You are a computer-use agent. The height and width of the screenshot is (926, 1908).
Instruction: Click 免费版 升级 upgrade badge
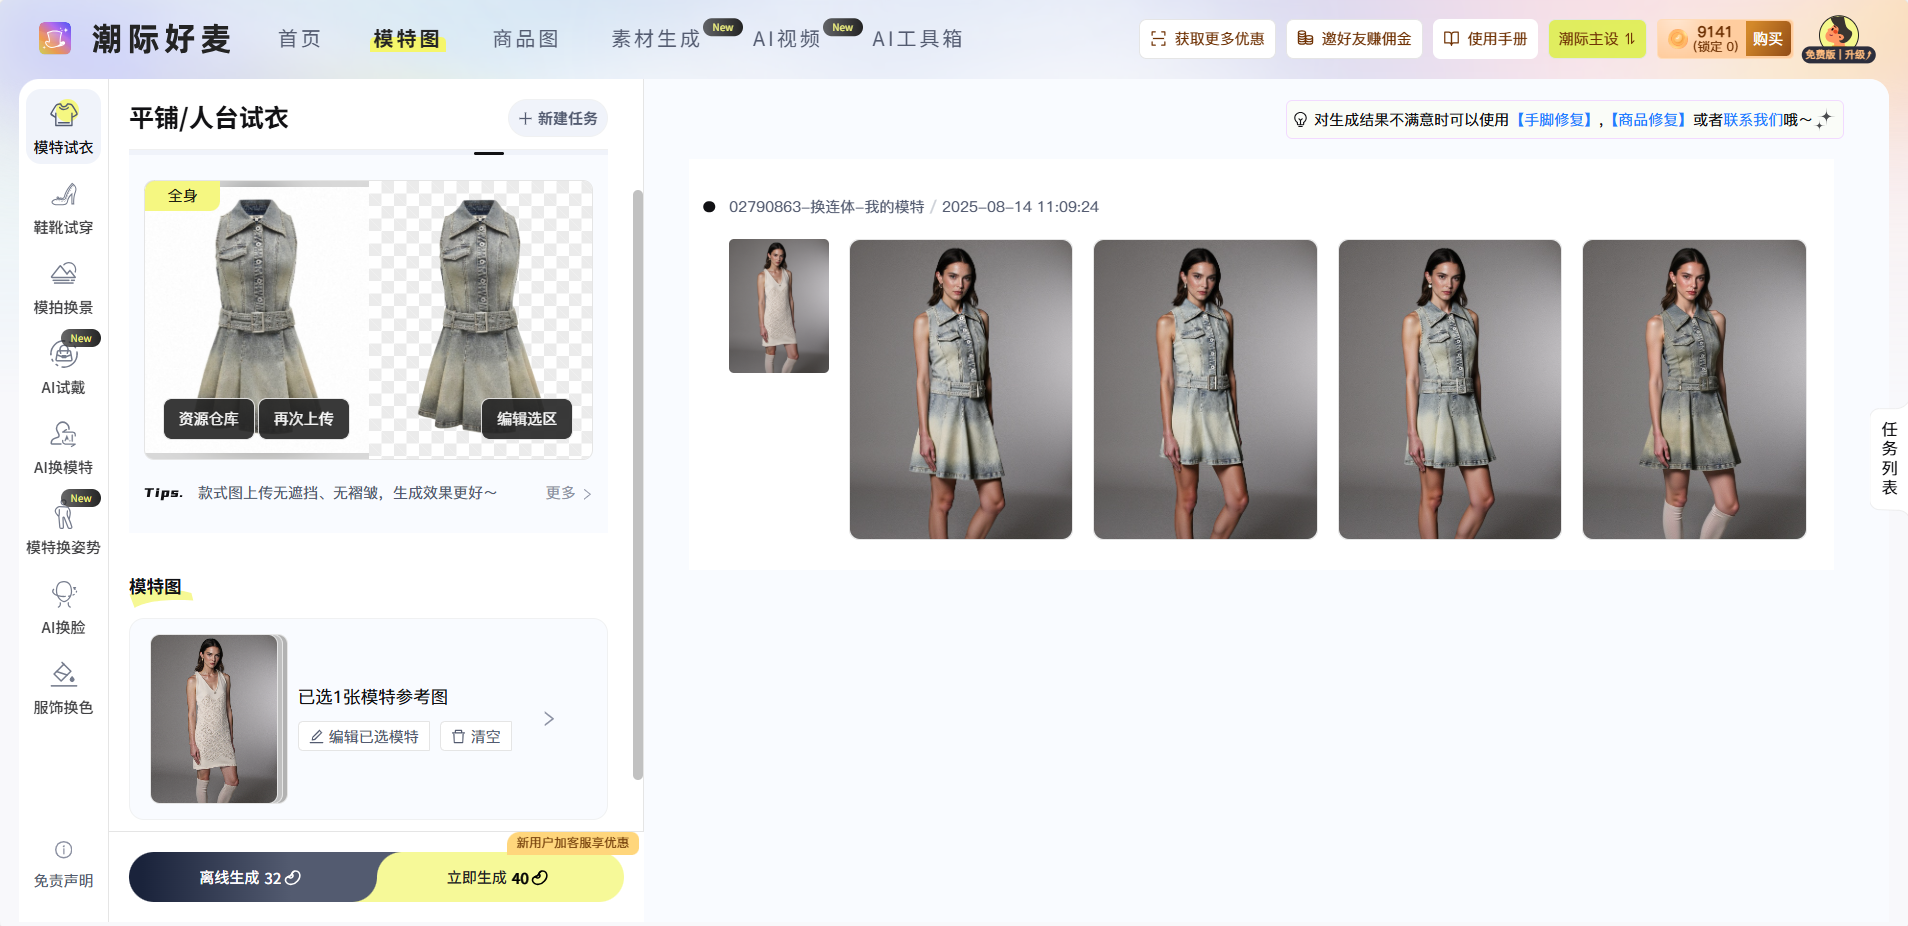point(1838,55)
